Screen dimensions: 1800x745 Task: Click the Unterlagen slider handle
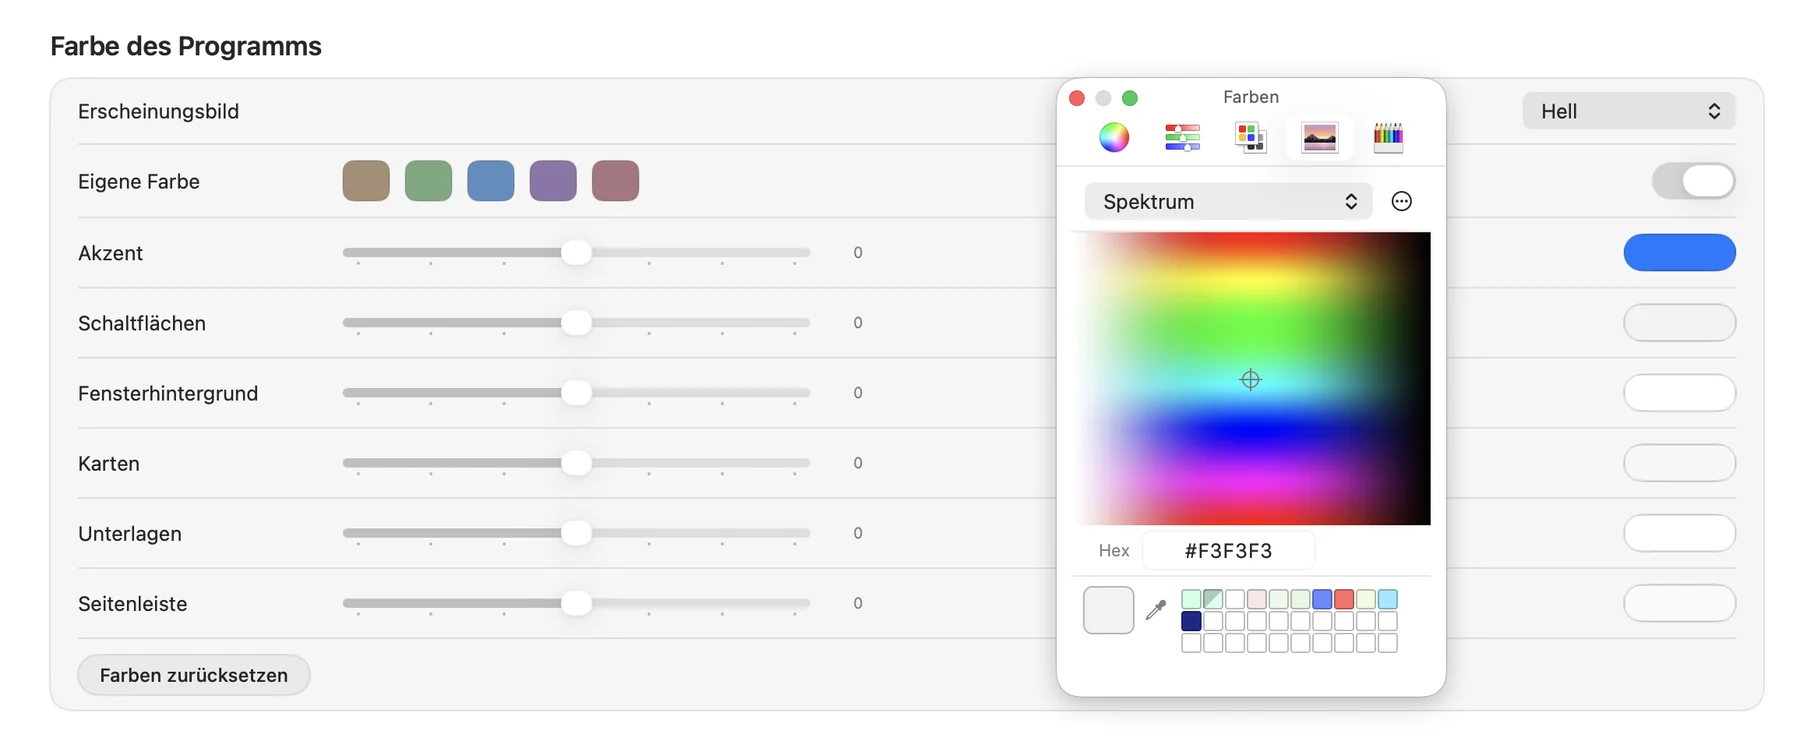[x=576, y=533]
